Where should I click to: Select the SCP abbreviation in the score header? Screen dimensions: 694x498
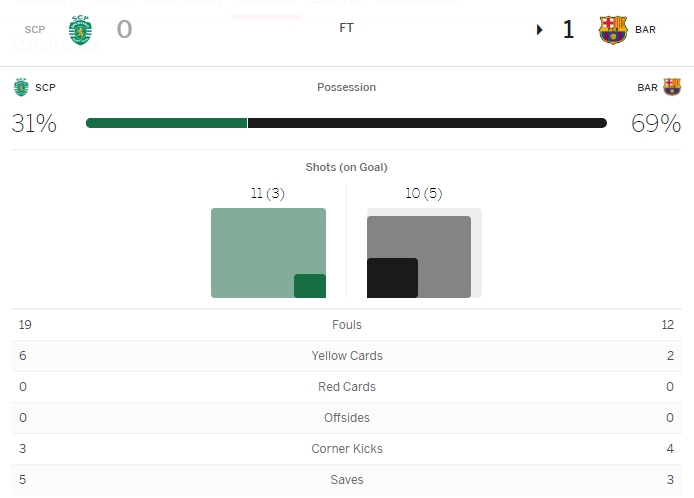[35, 30]
